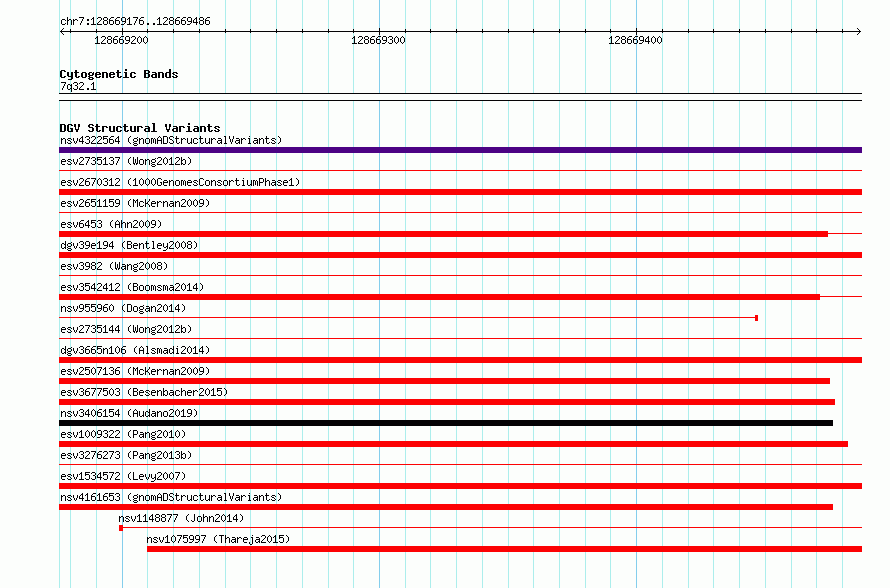
Task: Click the nsv955960 (Dogan2014) label
Action: (x=123, y=308)
